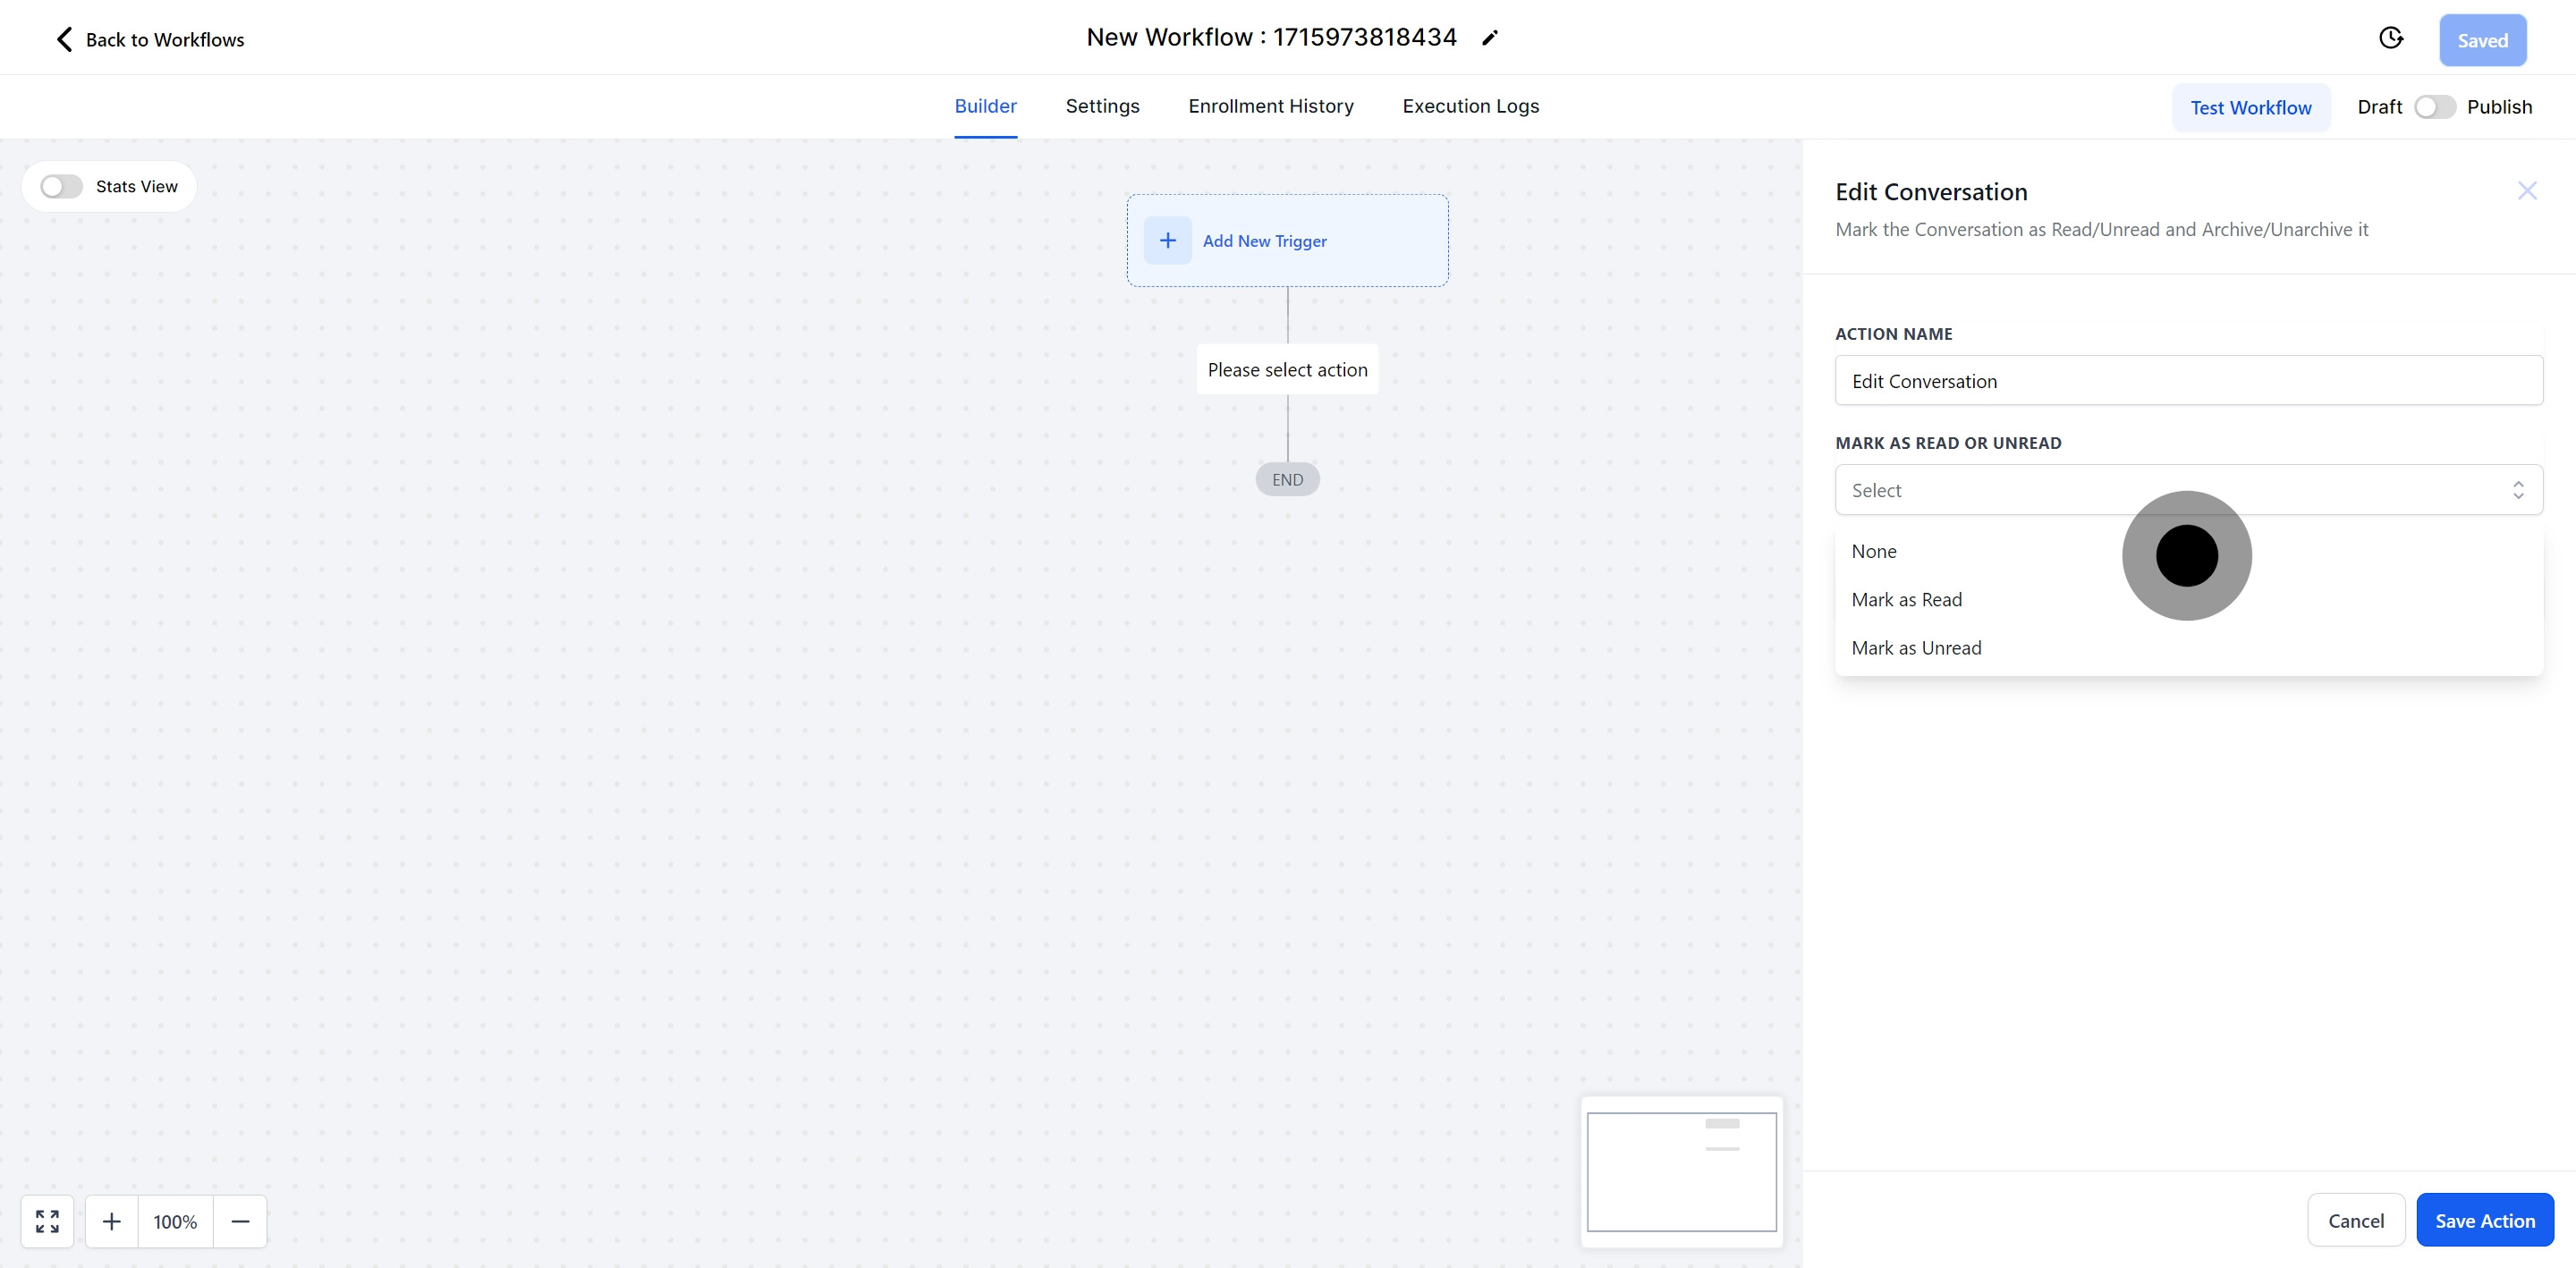Open Mark as Read or Unread dropdown
Screen dimensions: 2576x1268
[2188, 490]
